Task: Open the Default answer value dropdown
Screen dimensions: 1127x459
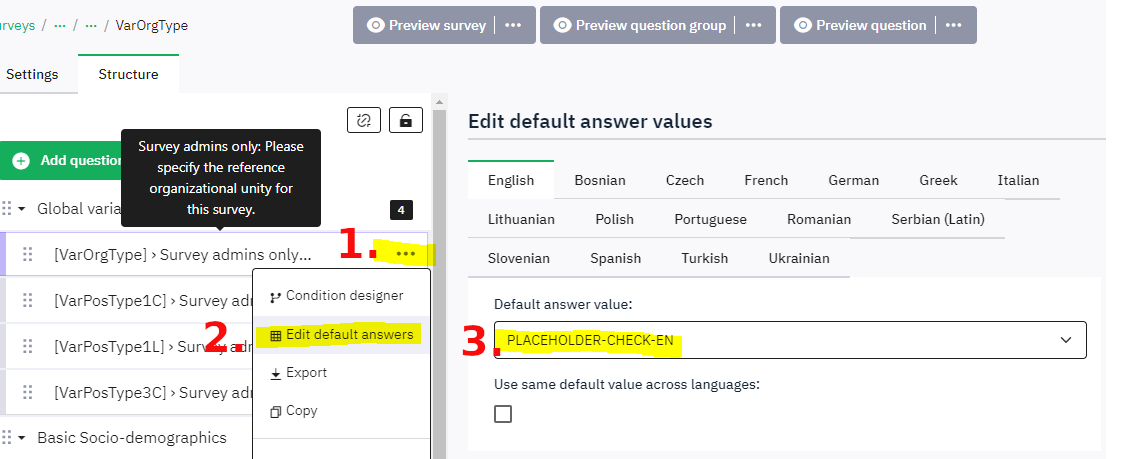Action: pos(789,340)
